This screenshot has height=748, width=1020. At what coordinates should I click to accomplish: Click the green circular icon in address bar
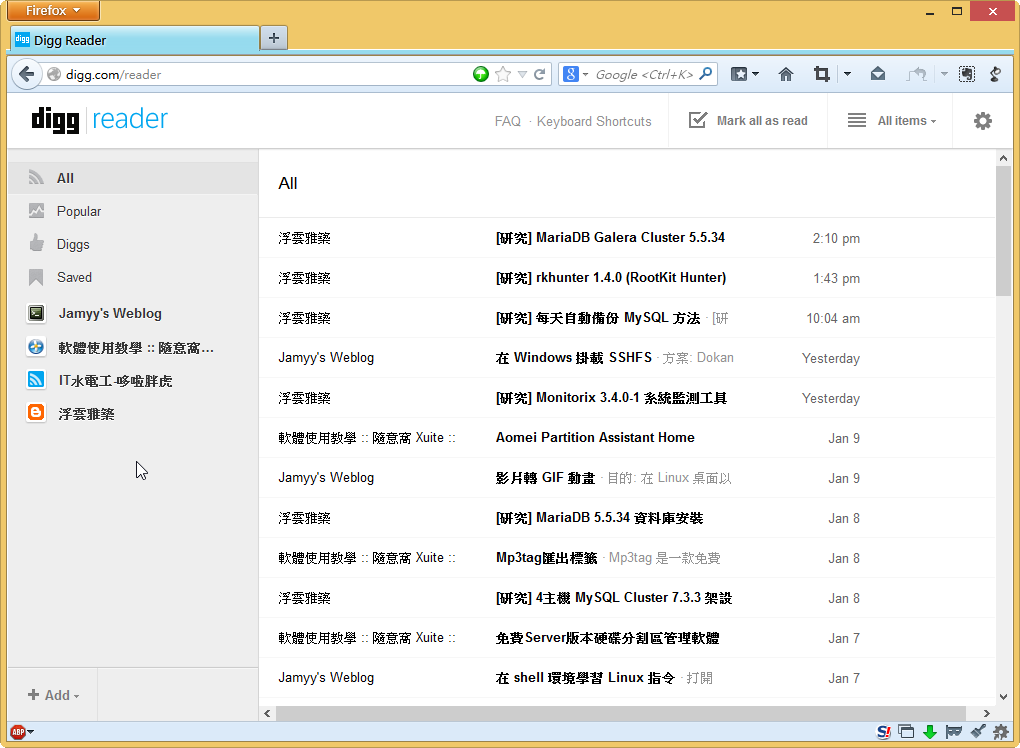[481, 74]
